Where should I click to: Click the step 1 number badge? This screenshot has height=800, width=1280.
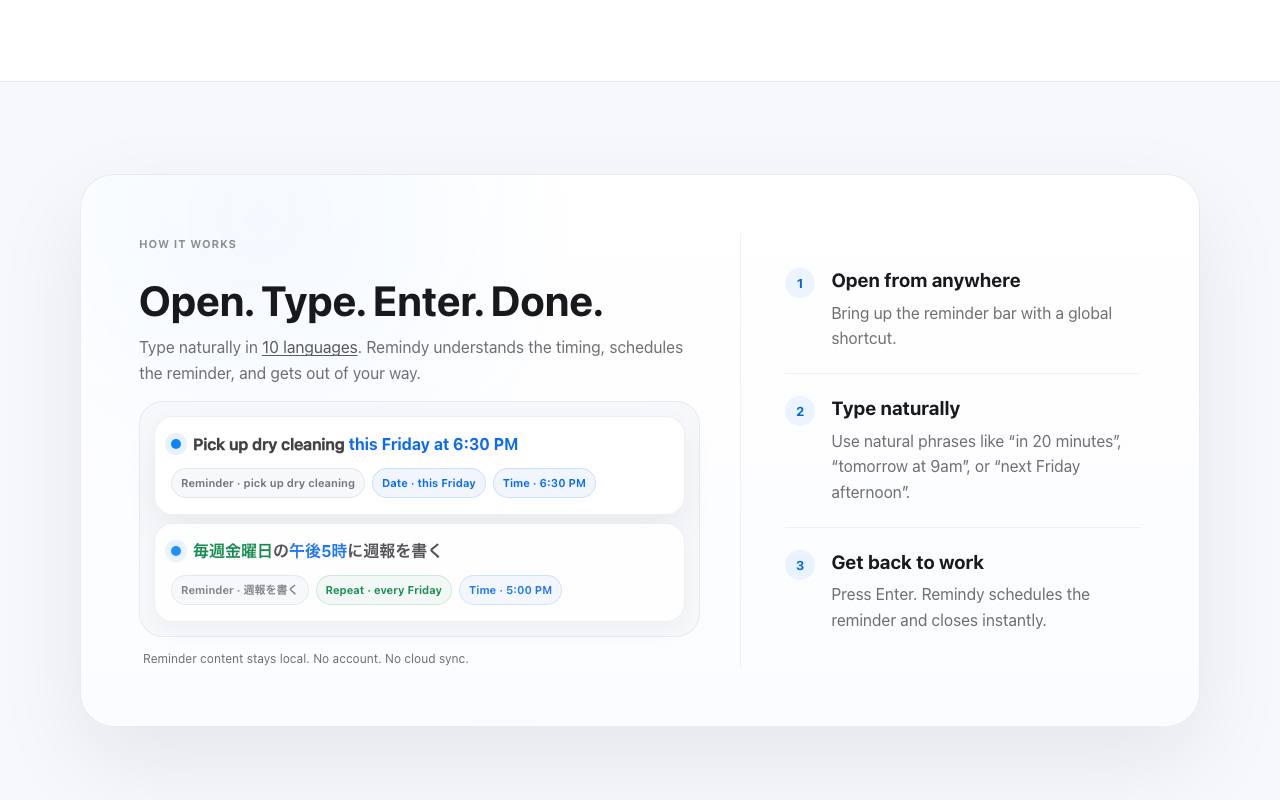click(800, 283)
